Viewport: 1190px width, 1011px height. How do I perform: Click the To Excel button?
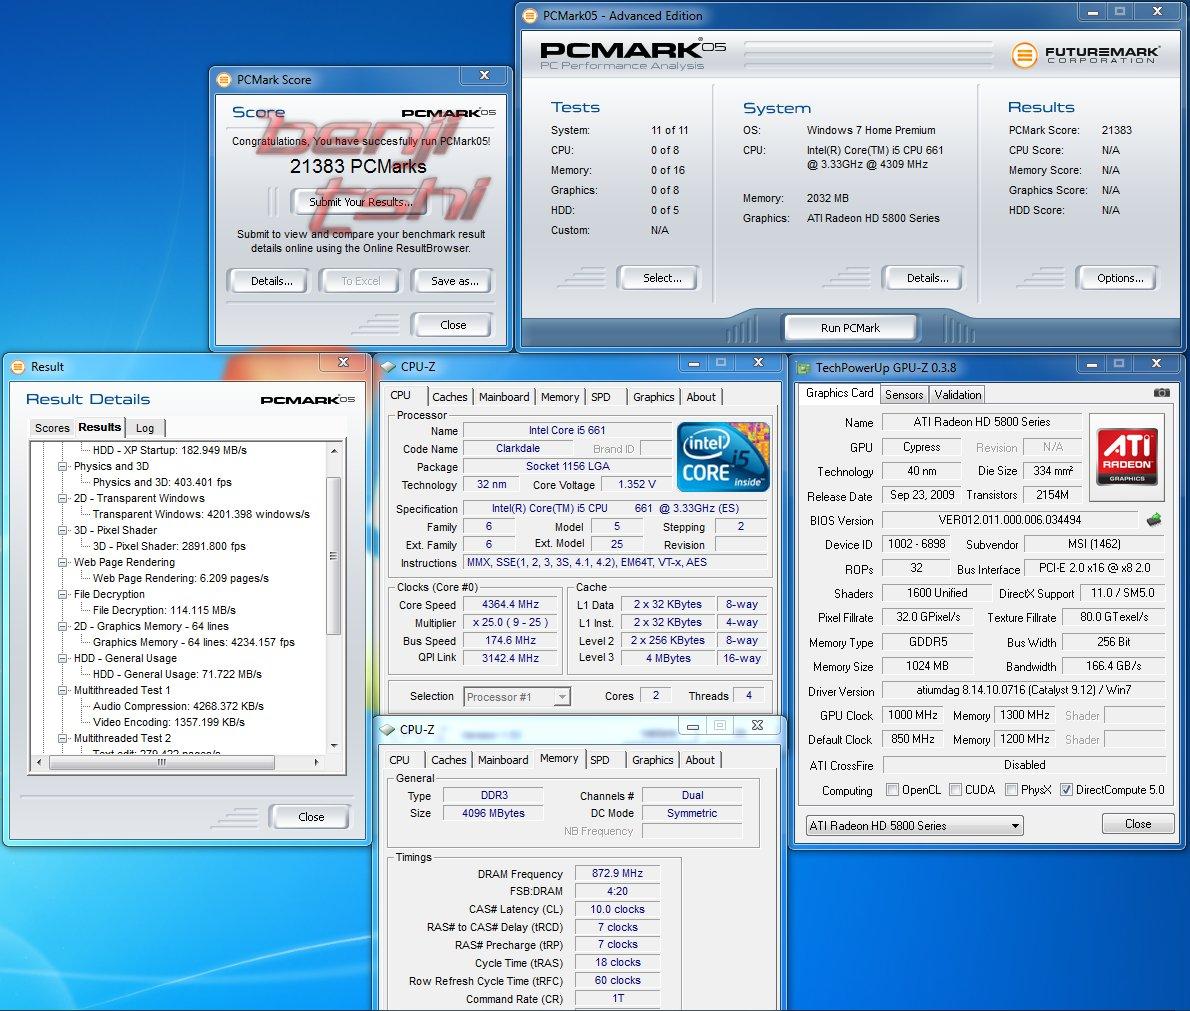click(x=360, y=281)
